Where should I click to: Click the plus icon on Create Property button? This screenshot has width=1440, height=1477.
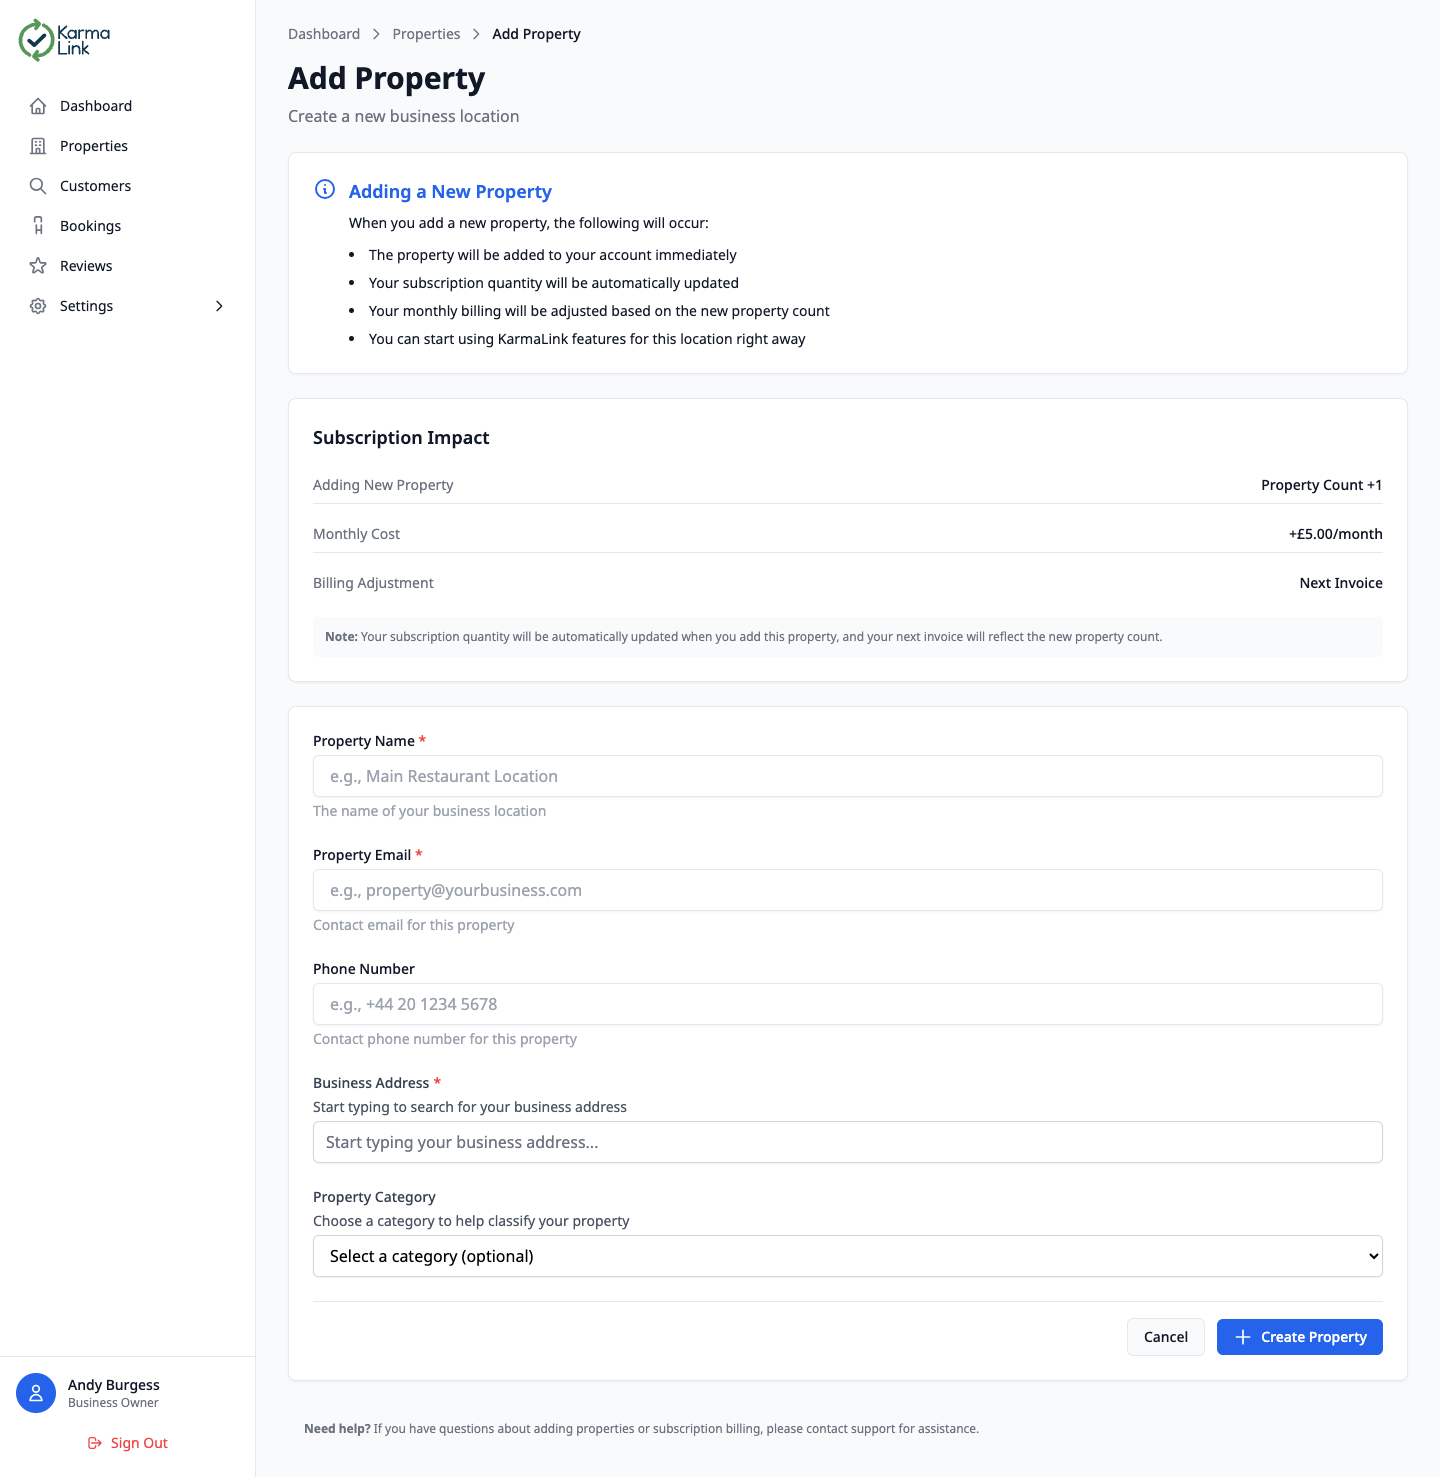click(x=1242, y=1337)
